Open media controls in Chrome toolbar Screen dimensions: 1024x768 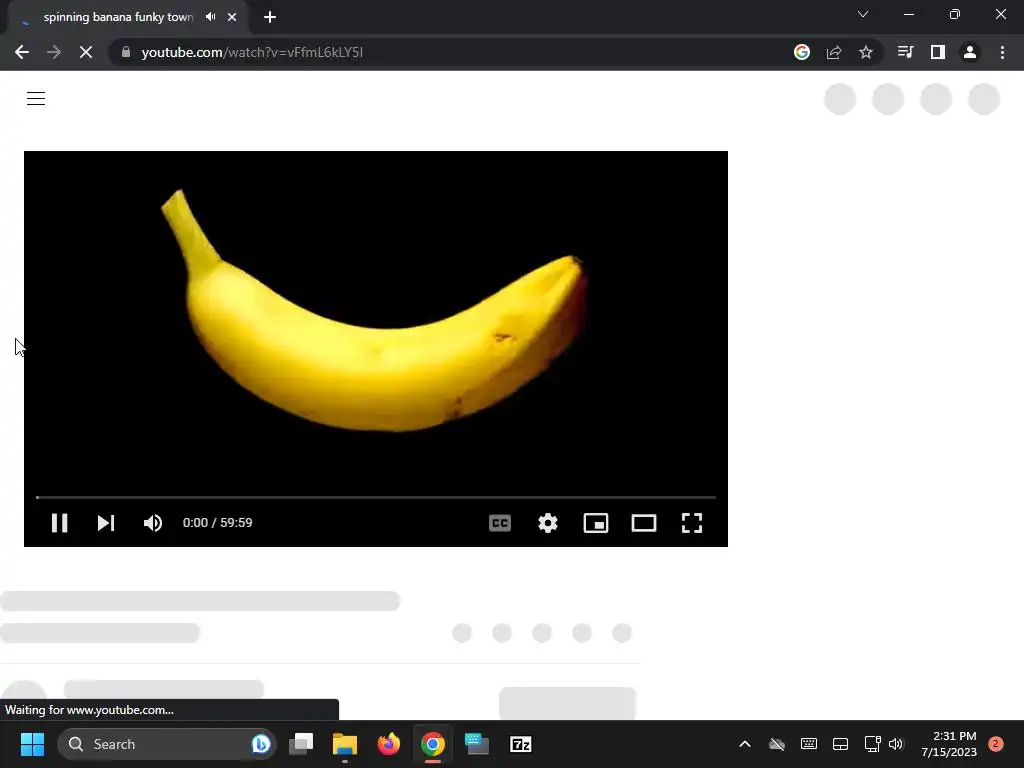pyautogui.click(x=905, y=52)
